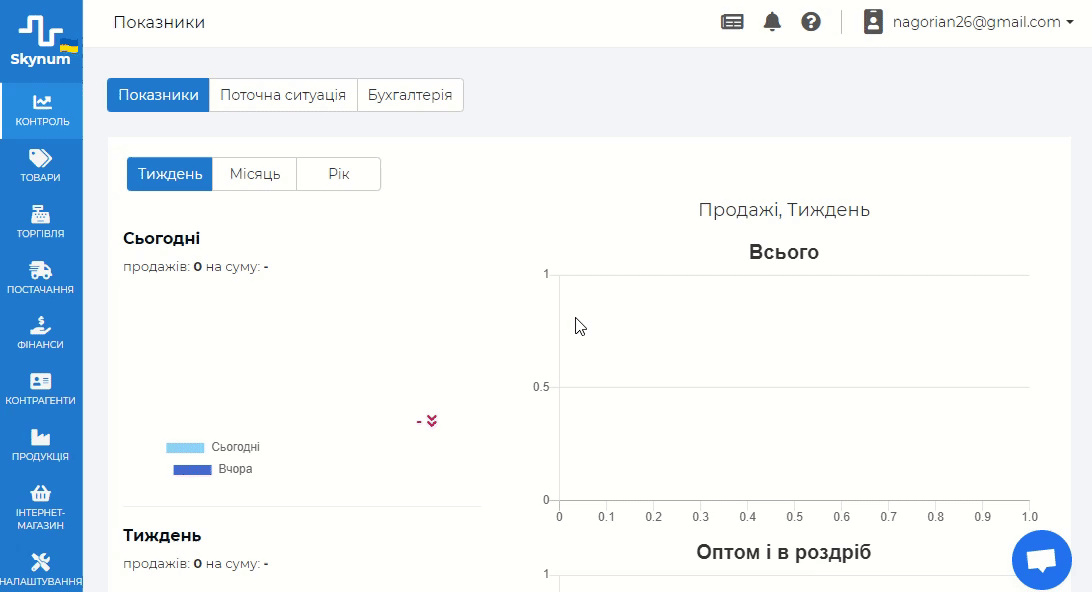Open the Контроль sidebar section
The image size is (1092, 592).
(42, 110)
